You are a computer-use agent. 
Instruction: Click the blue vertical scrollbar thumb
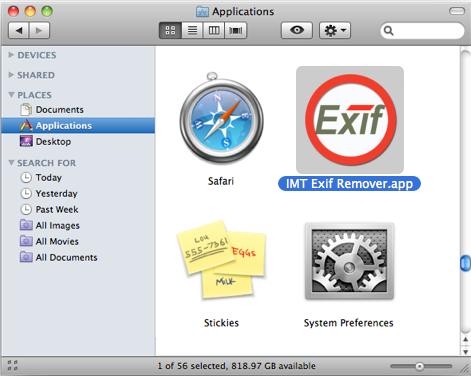click(465, 263)
